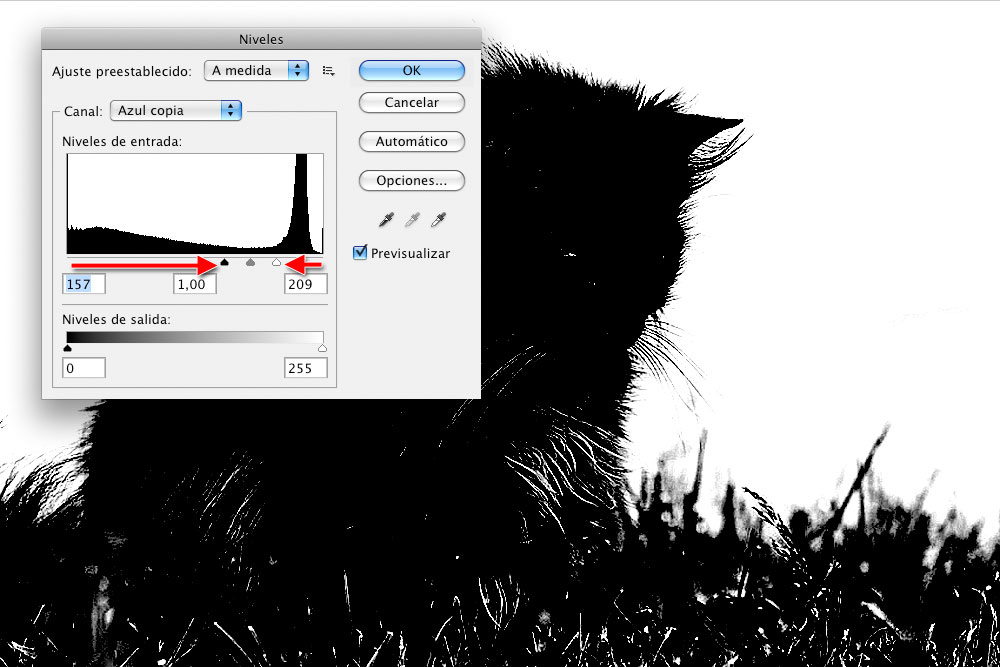
Task: Click the 'Canal:' label
Action: 83,111
